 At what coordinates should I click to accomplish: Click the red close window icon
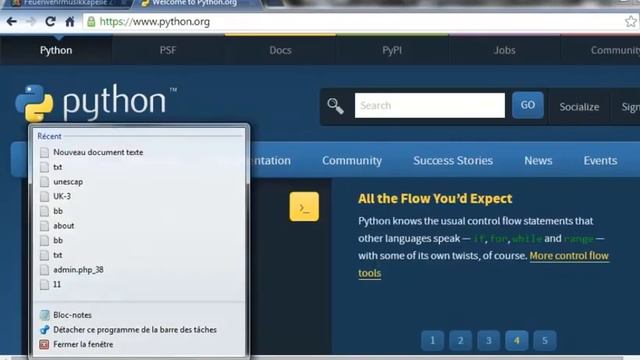point(44,344)
